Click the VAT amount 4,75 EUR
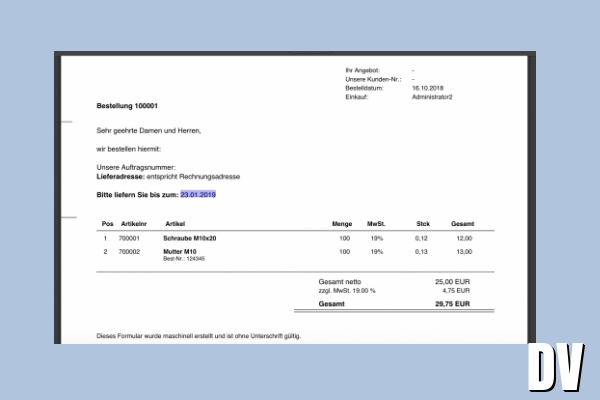This screenshot has height=400, width=600. (459, 289)
